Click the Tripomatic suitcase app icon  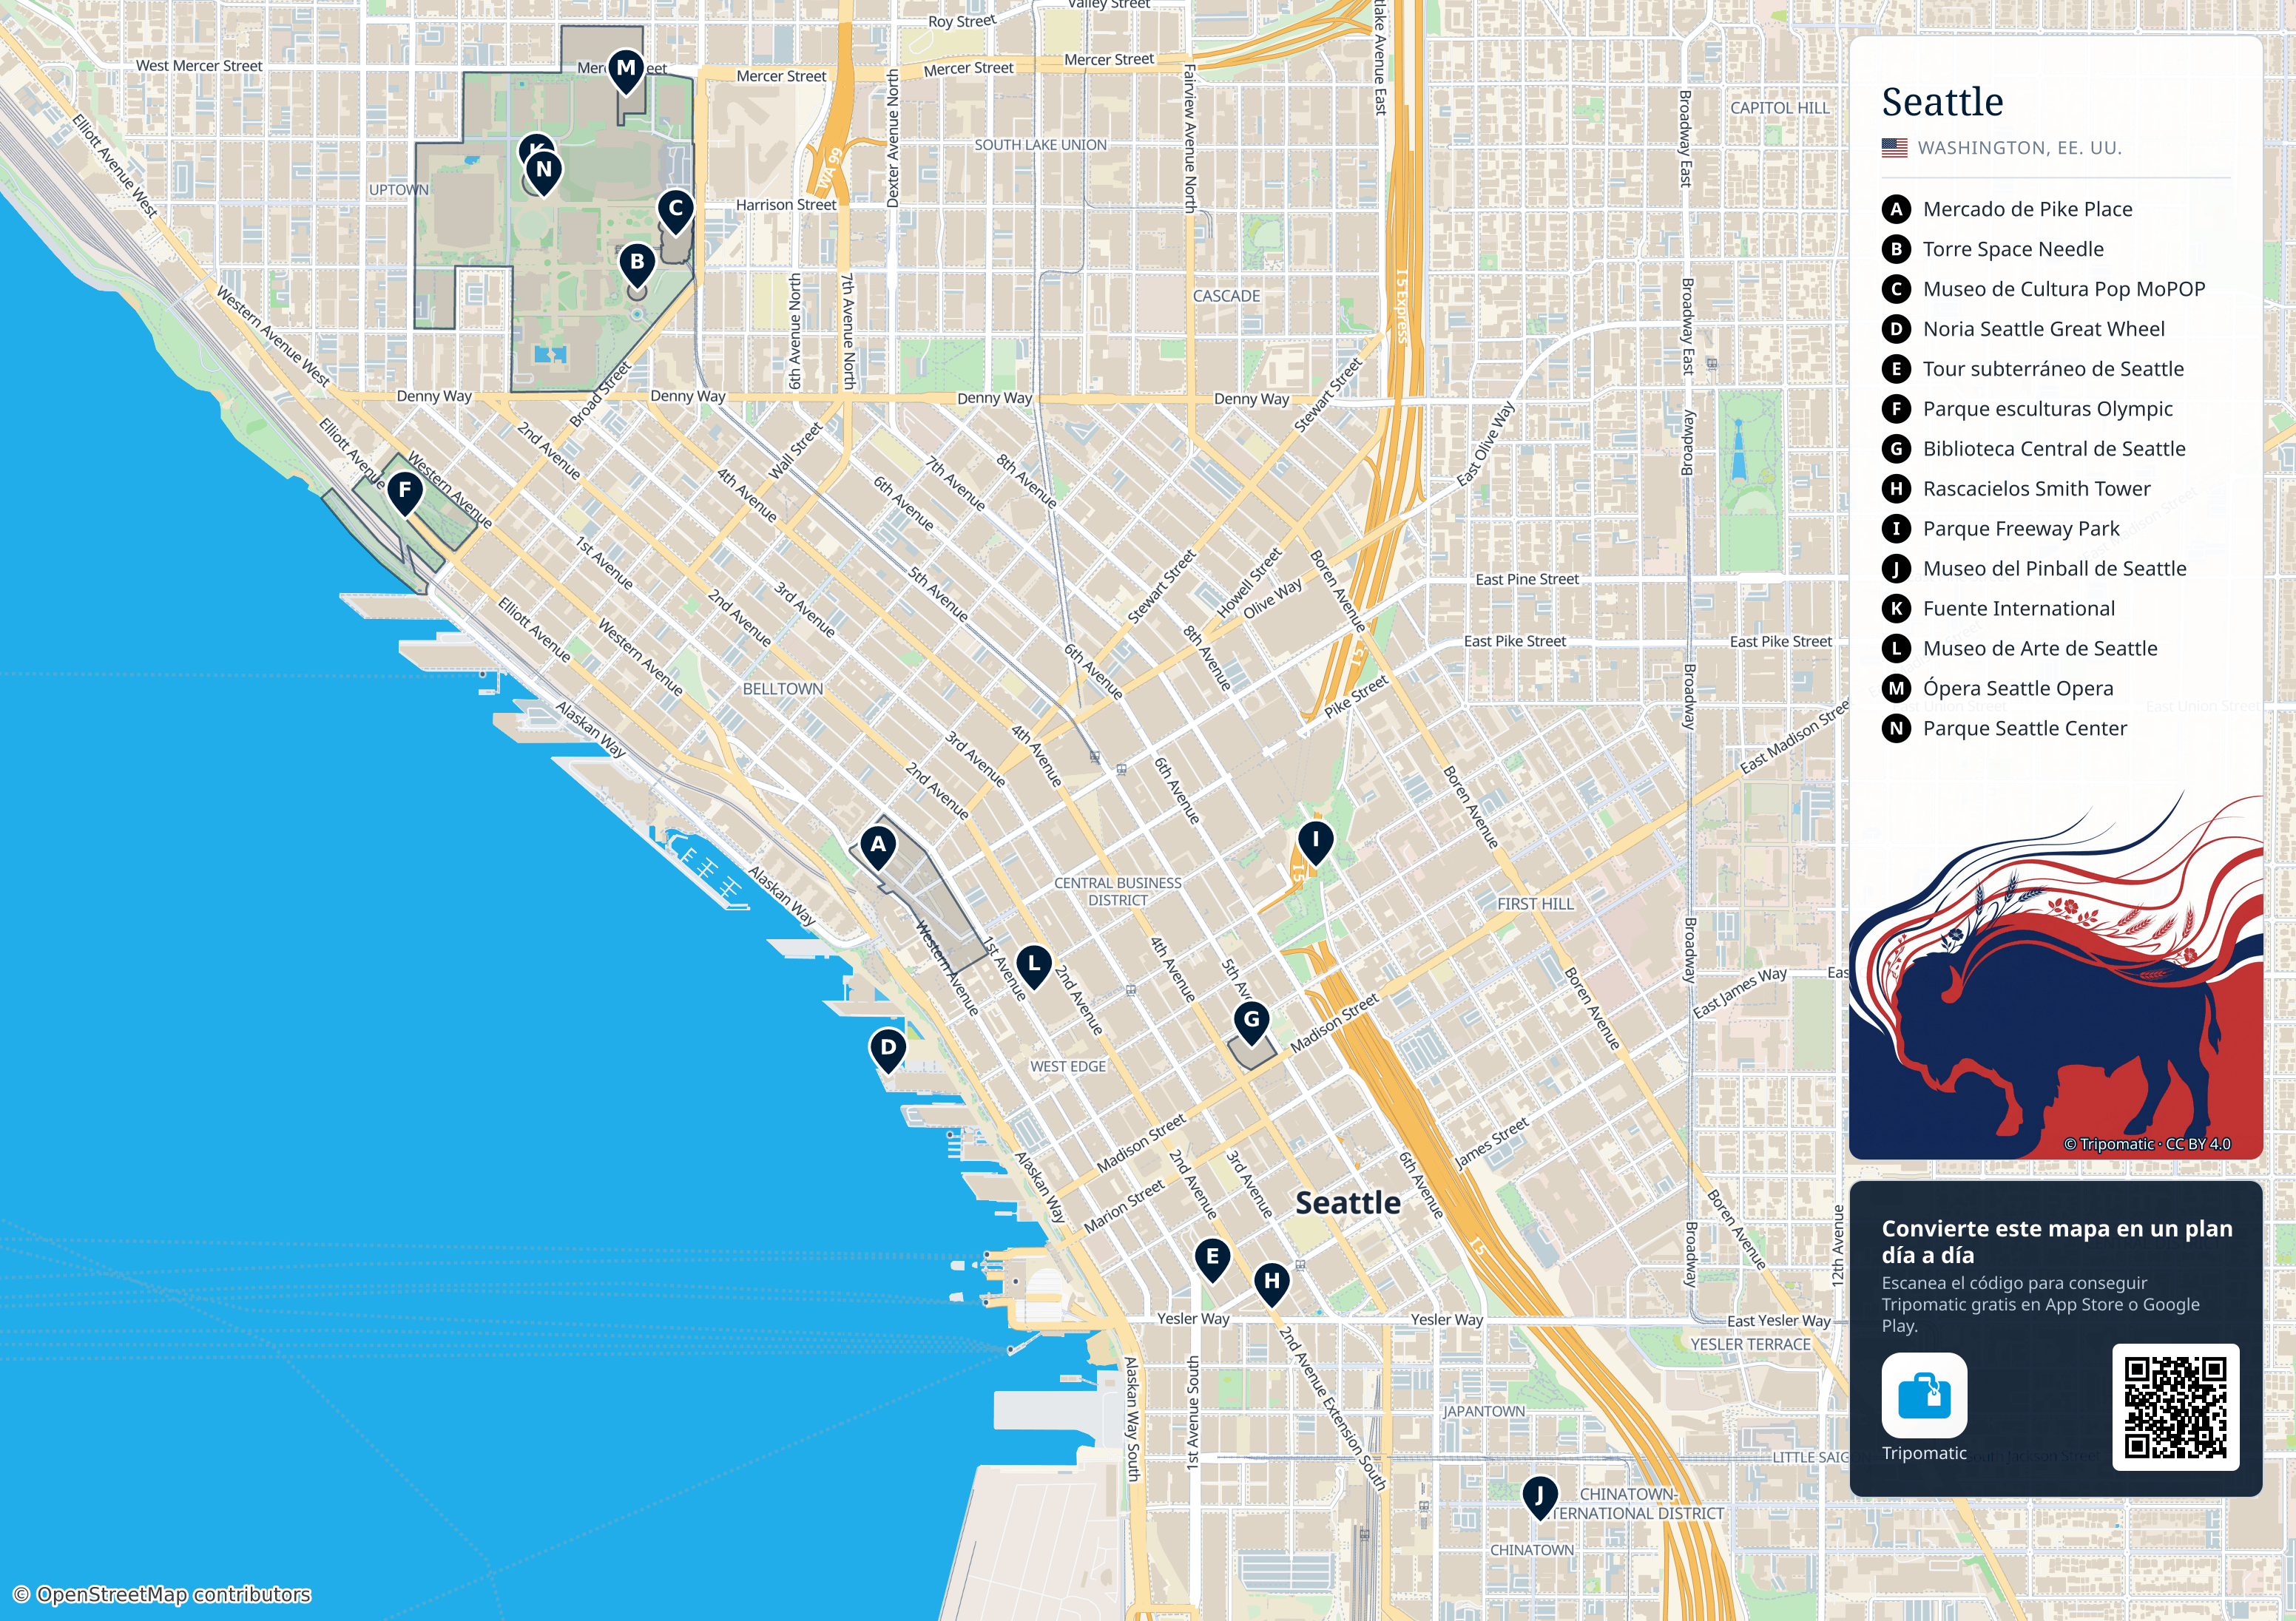tap(1924, 1395)
